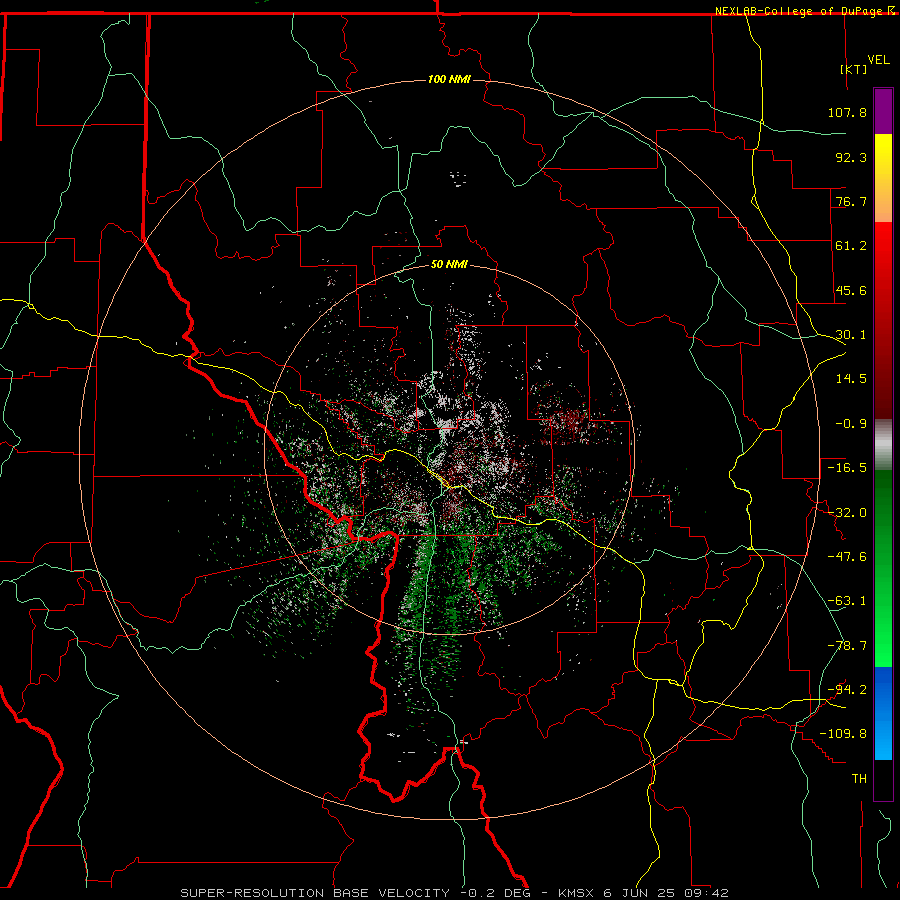Pick the yellow-orange segment of the velocity scale
This screenshot has width=900, height=900.
pyautogui.click(x=883, y=178)
